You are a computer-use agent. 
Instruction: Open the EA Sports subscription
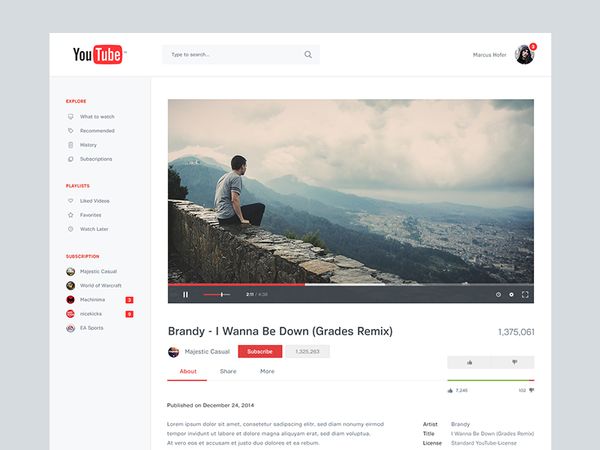pos(91,328)
